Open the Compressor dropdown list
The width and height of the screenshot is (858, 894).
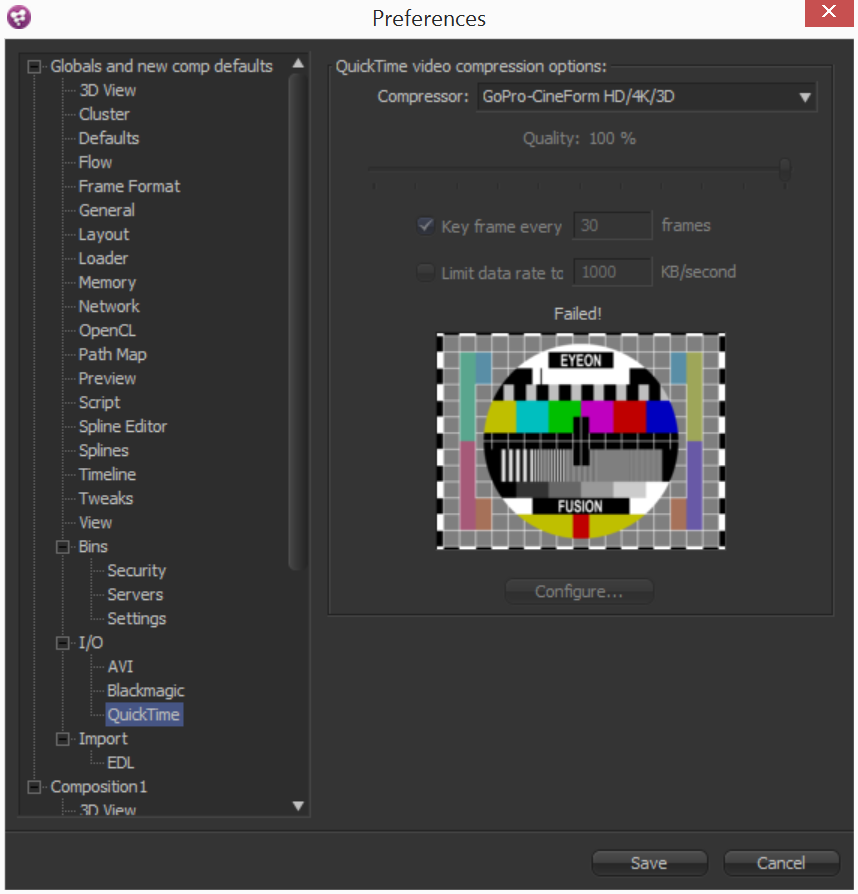(x=646, y=97)
